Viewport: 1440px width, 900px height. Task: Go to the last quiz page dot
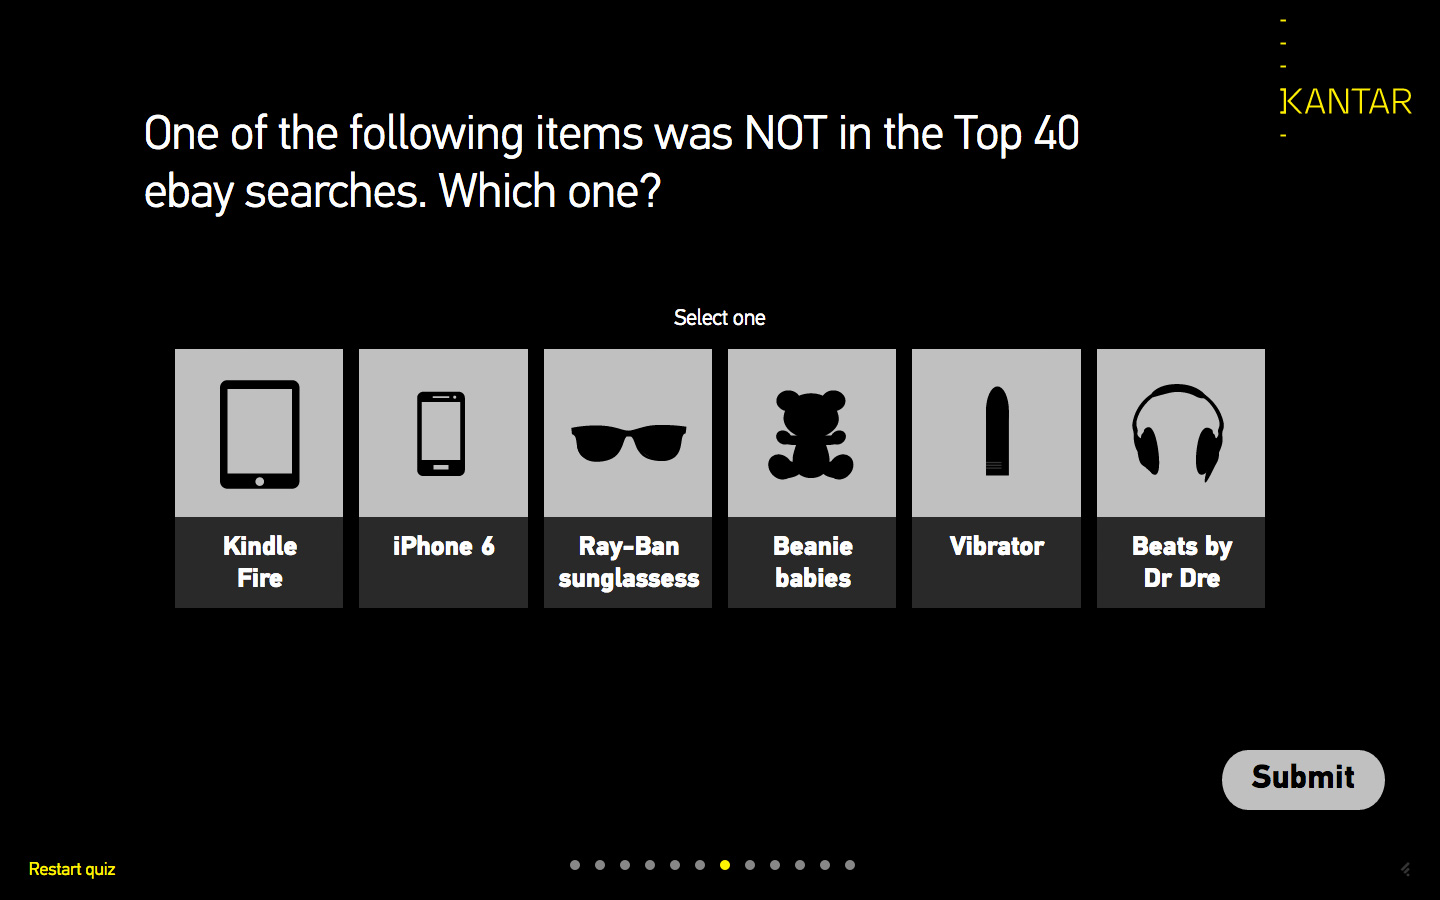point(850,865)
